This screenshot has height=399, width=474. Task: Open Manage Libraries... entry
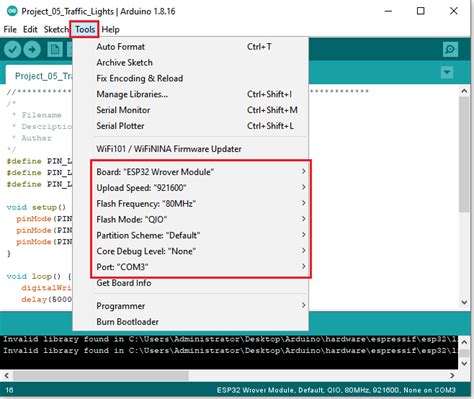point(190,94)
